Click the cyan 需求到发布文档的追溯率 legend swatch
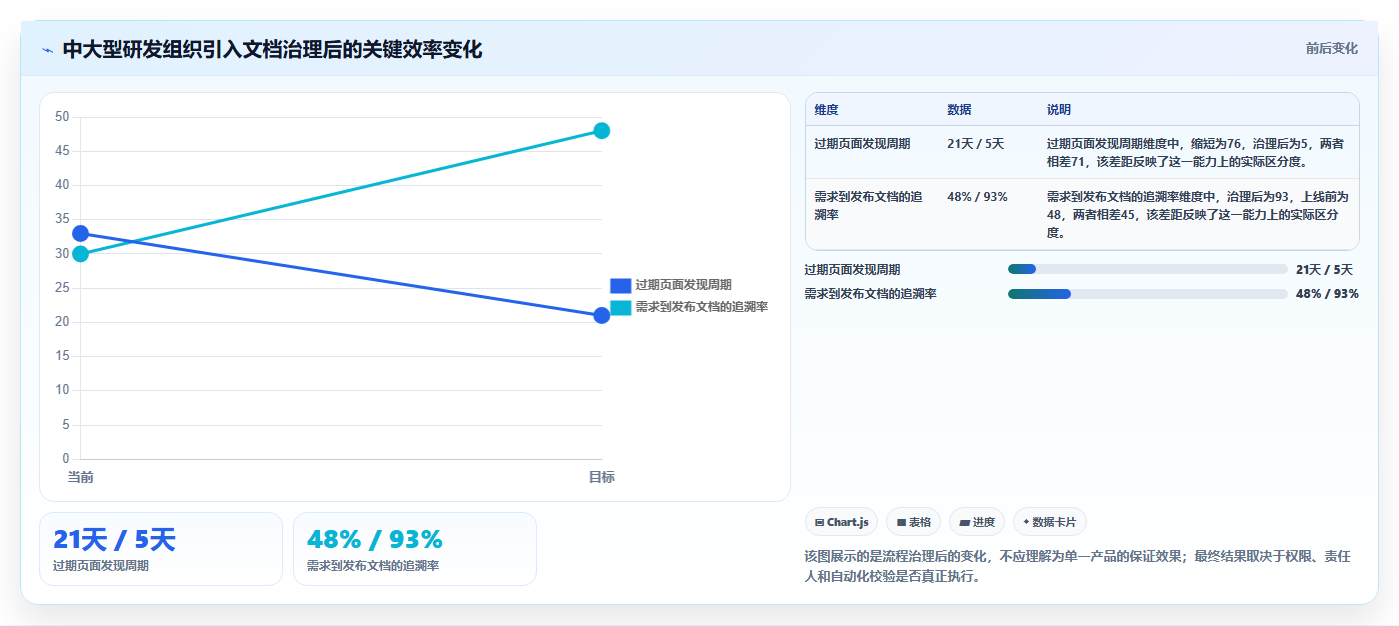Viewport: 1399px width, 626px height. (x=621, y=307)
